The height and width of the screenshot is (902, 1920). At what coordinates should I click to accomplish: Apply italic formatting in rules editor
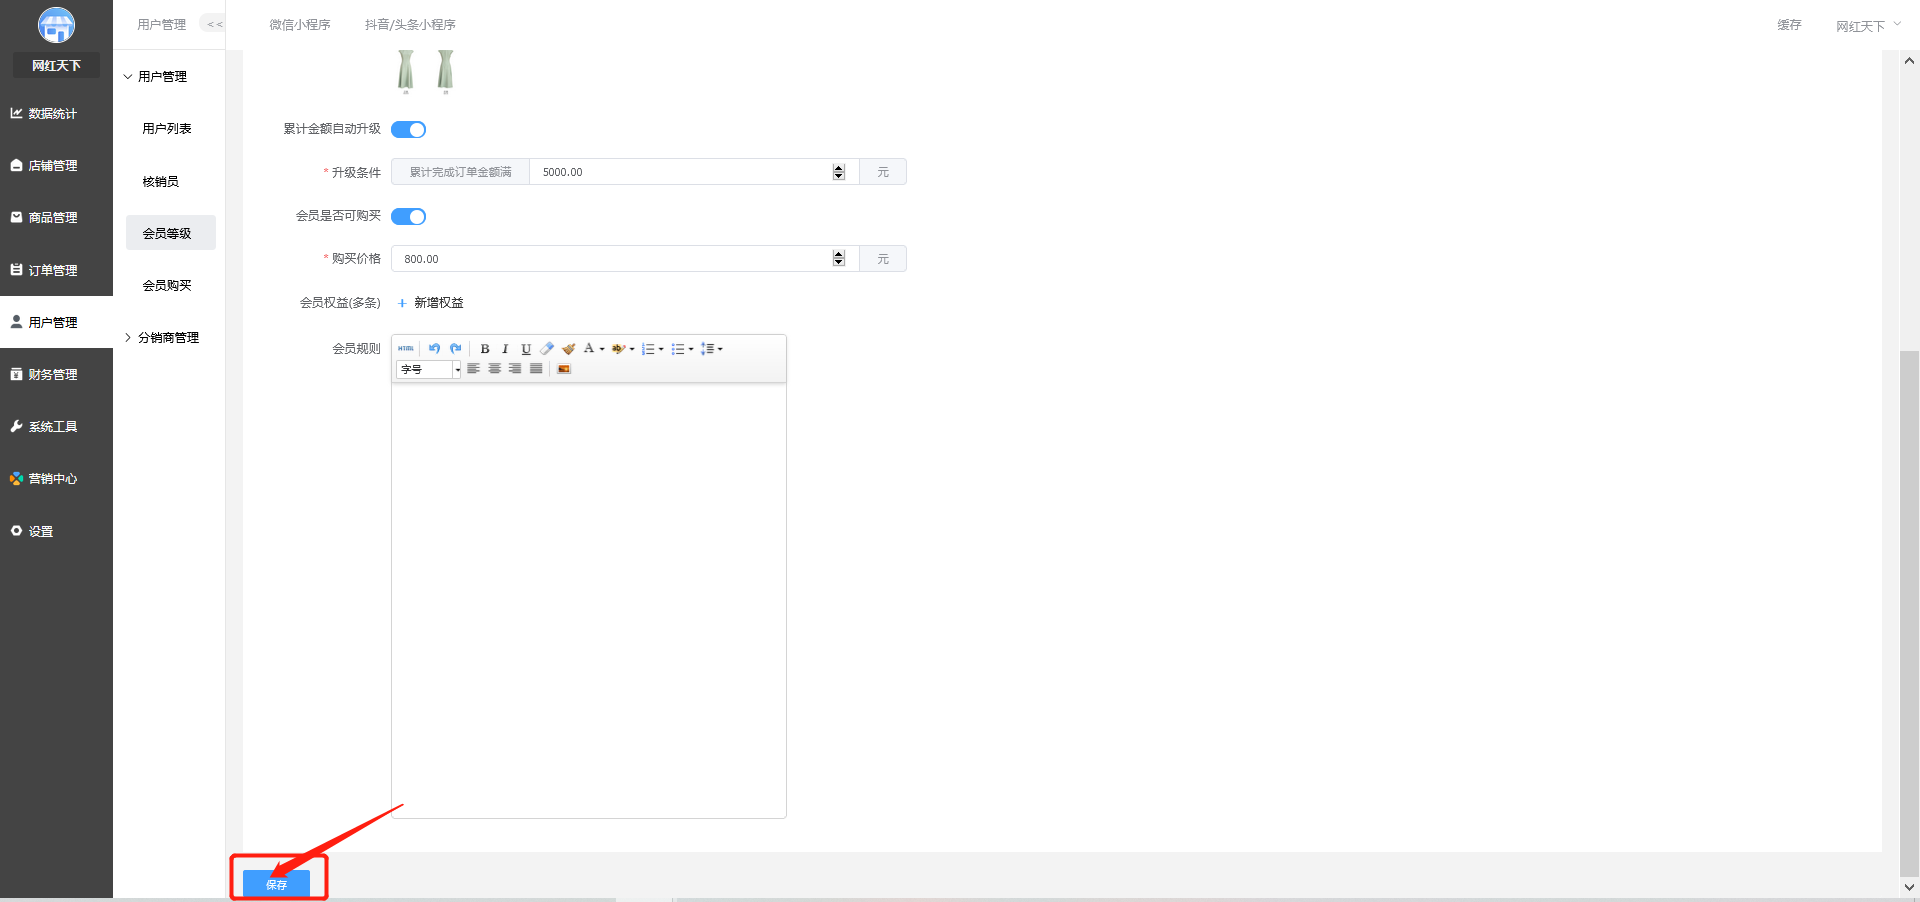coord(505,349)
